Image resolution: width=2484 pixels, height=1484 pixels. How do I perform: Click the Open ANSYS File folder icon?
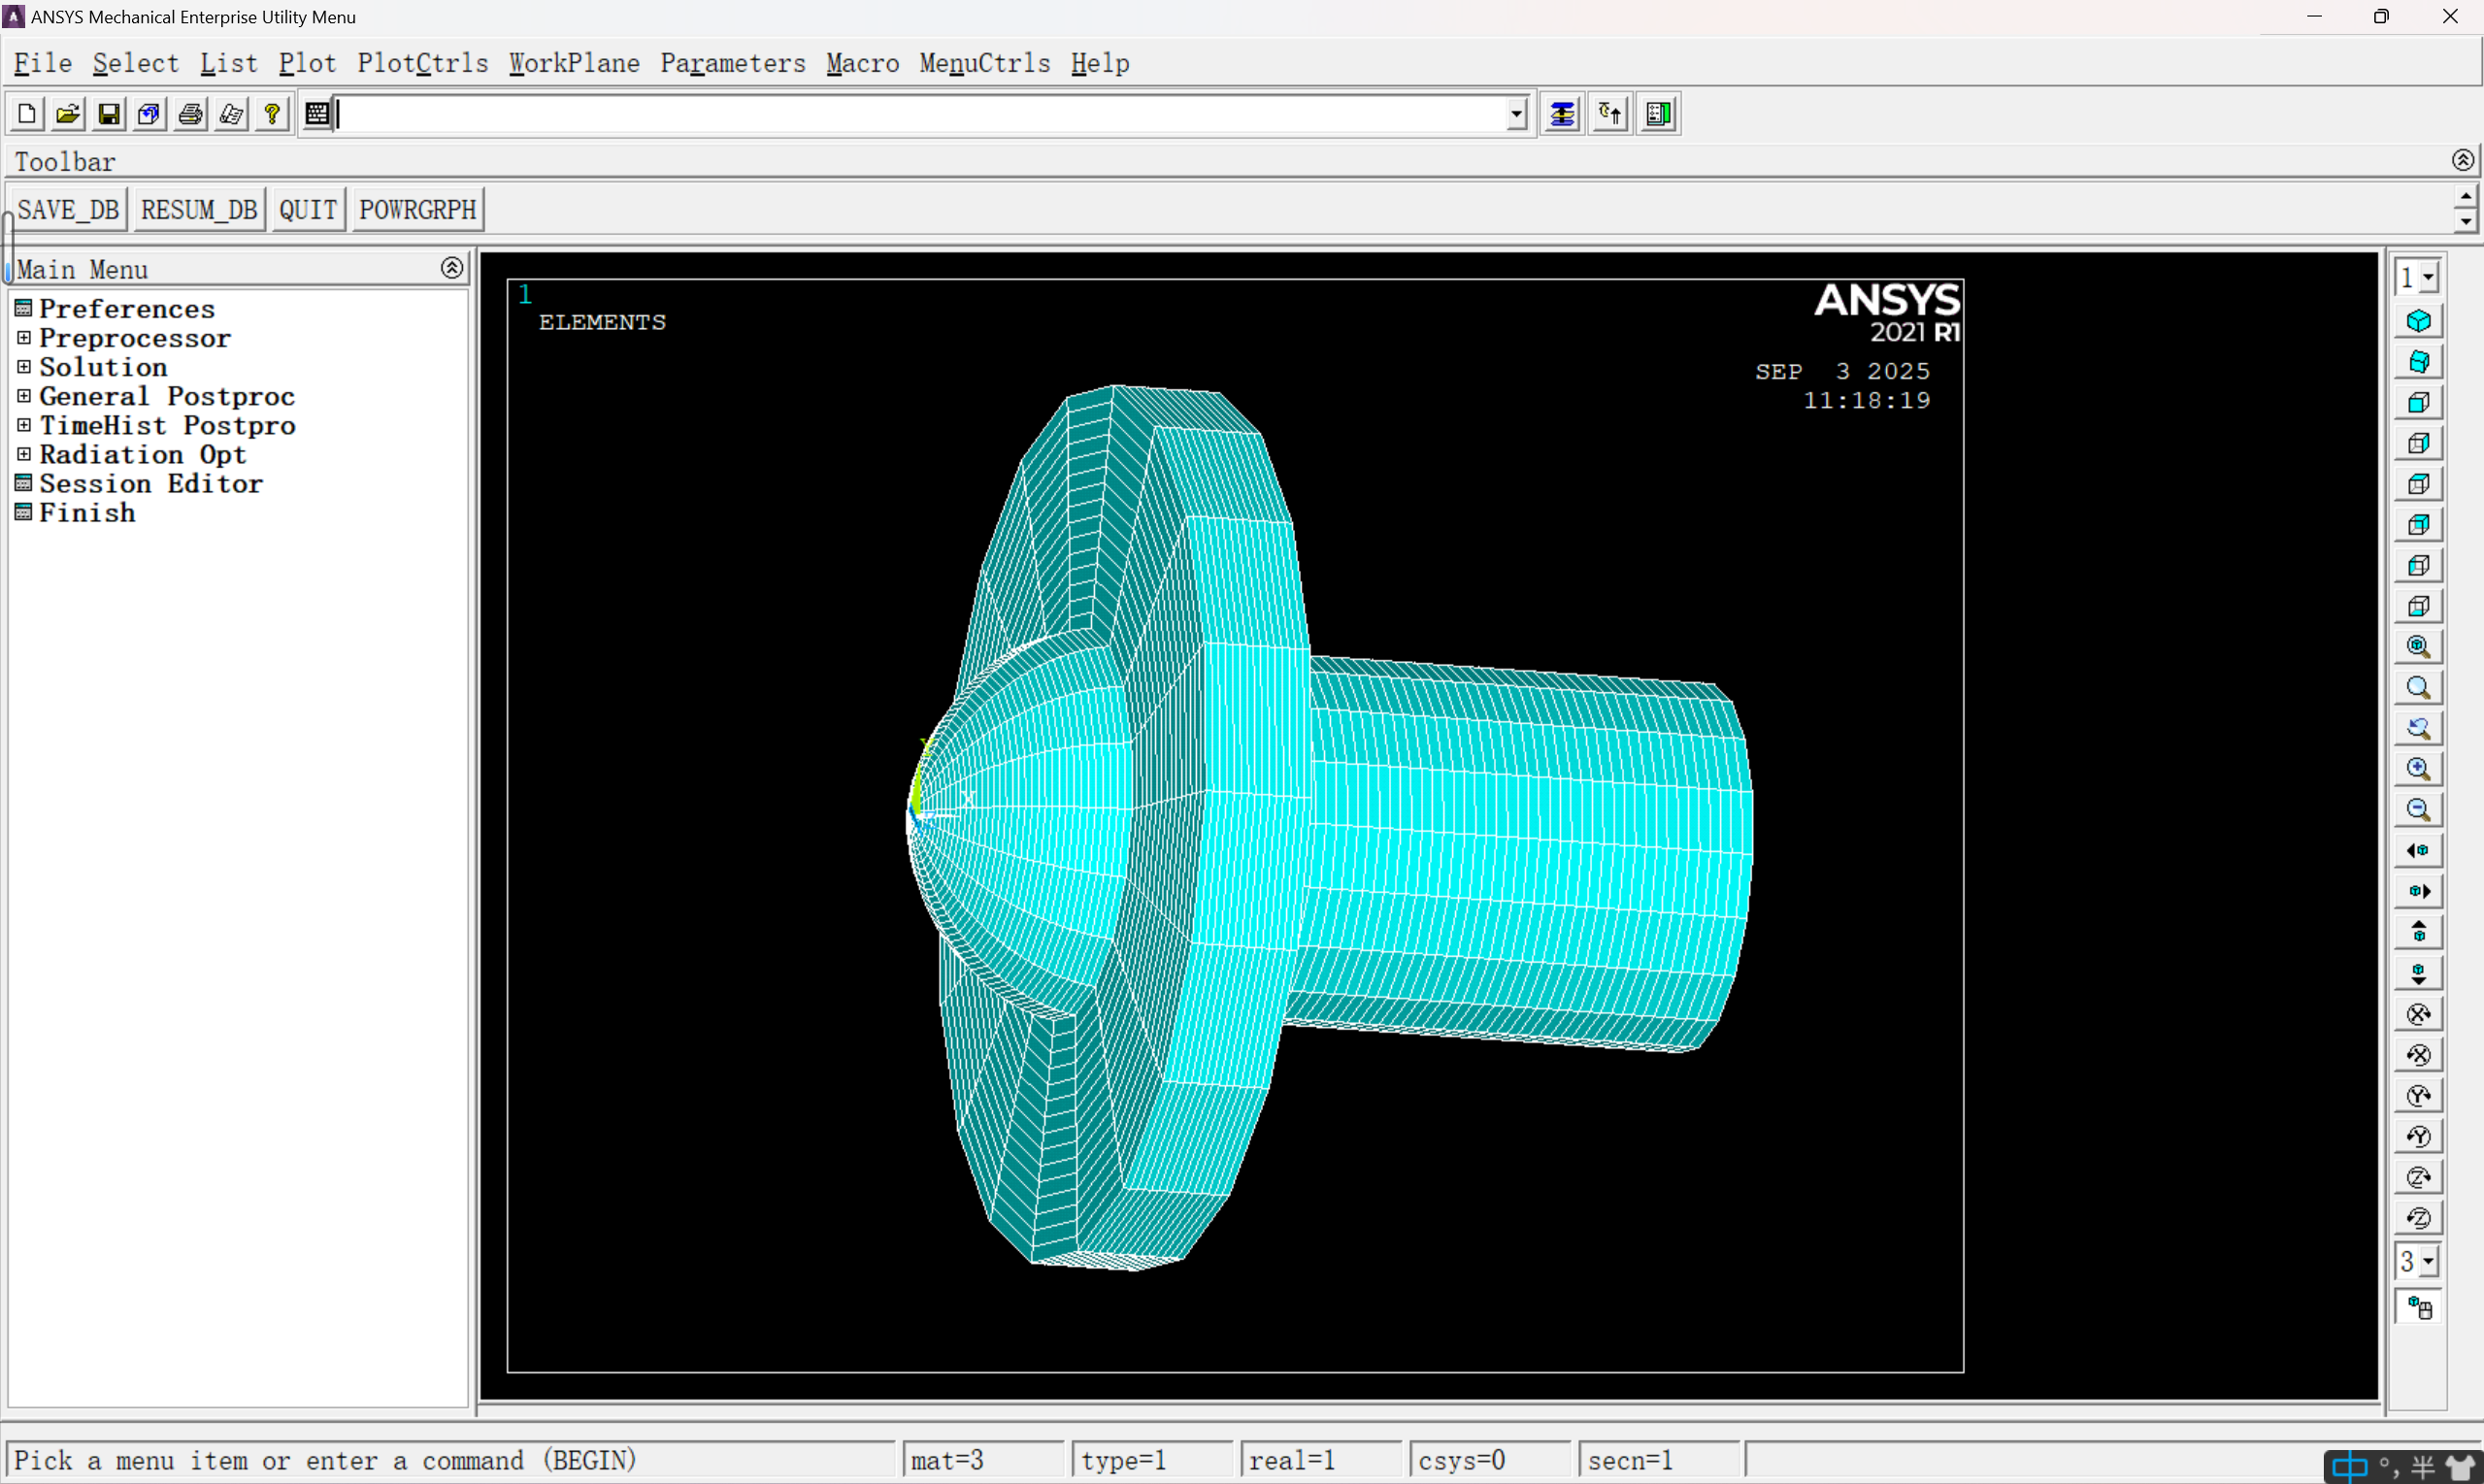coord(67,114)
